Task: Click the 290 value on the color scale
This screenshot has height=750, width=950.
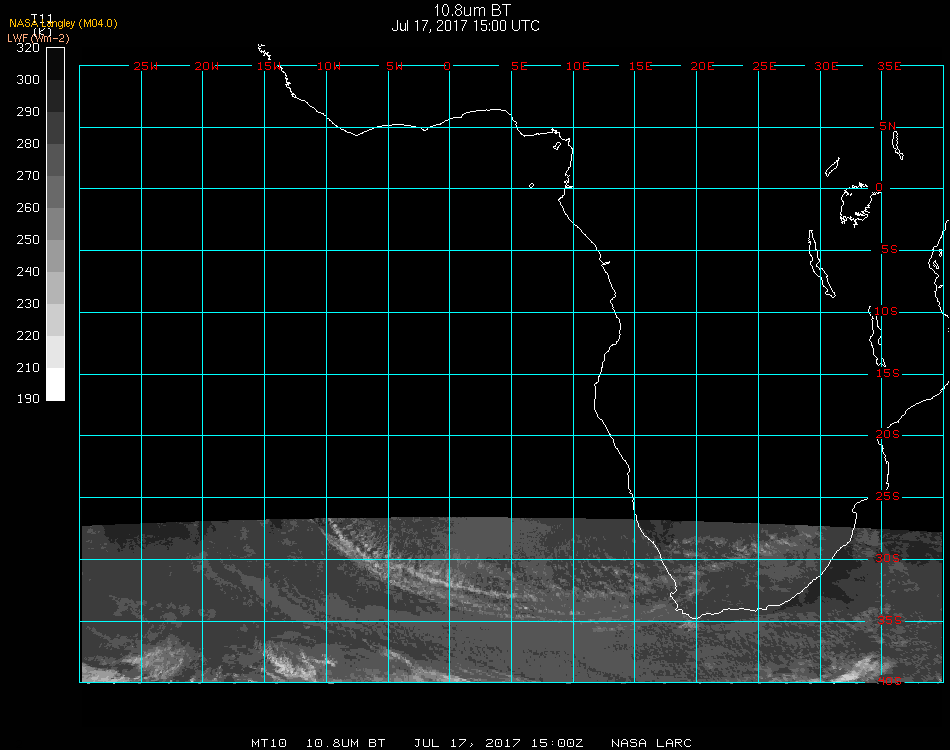Action: coord(28,111)
